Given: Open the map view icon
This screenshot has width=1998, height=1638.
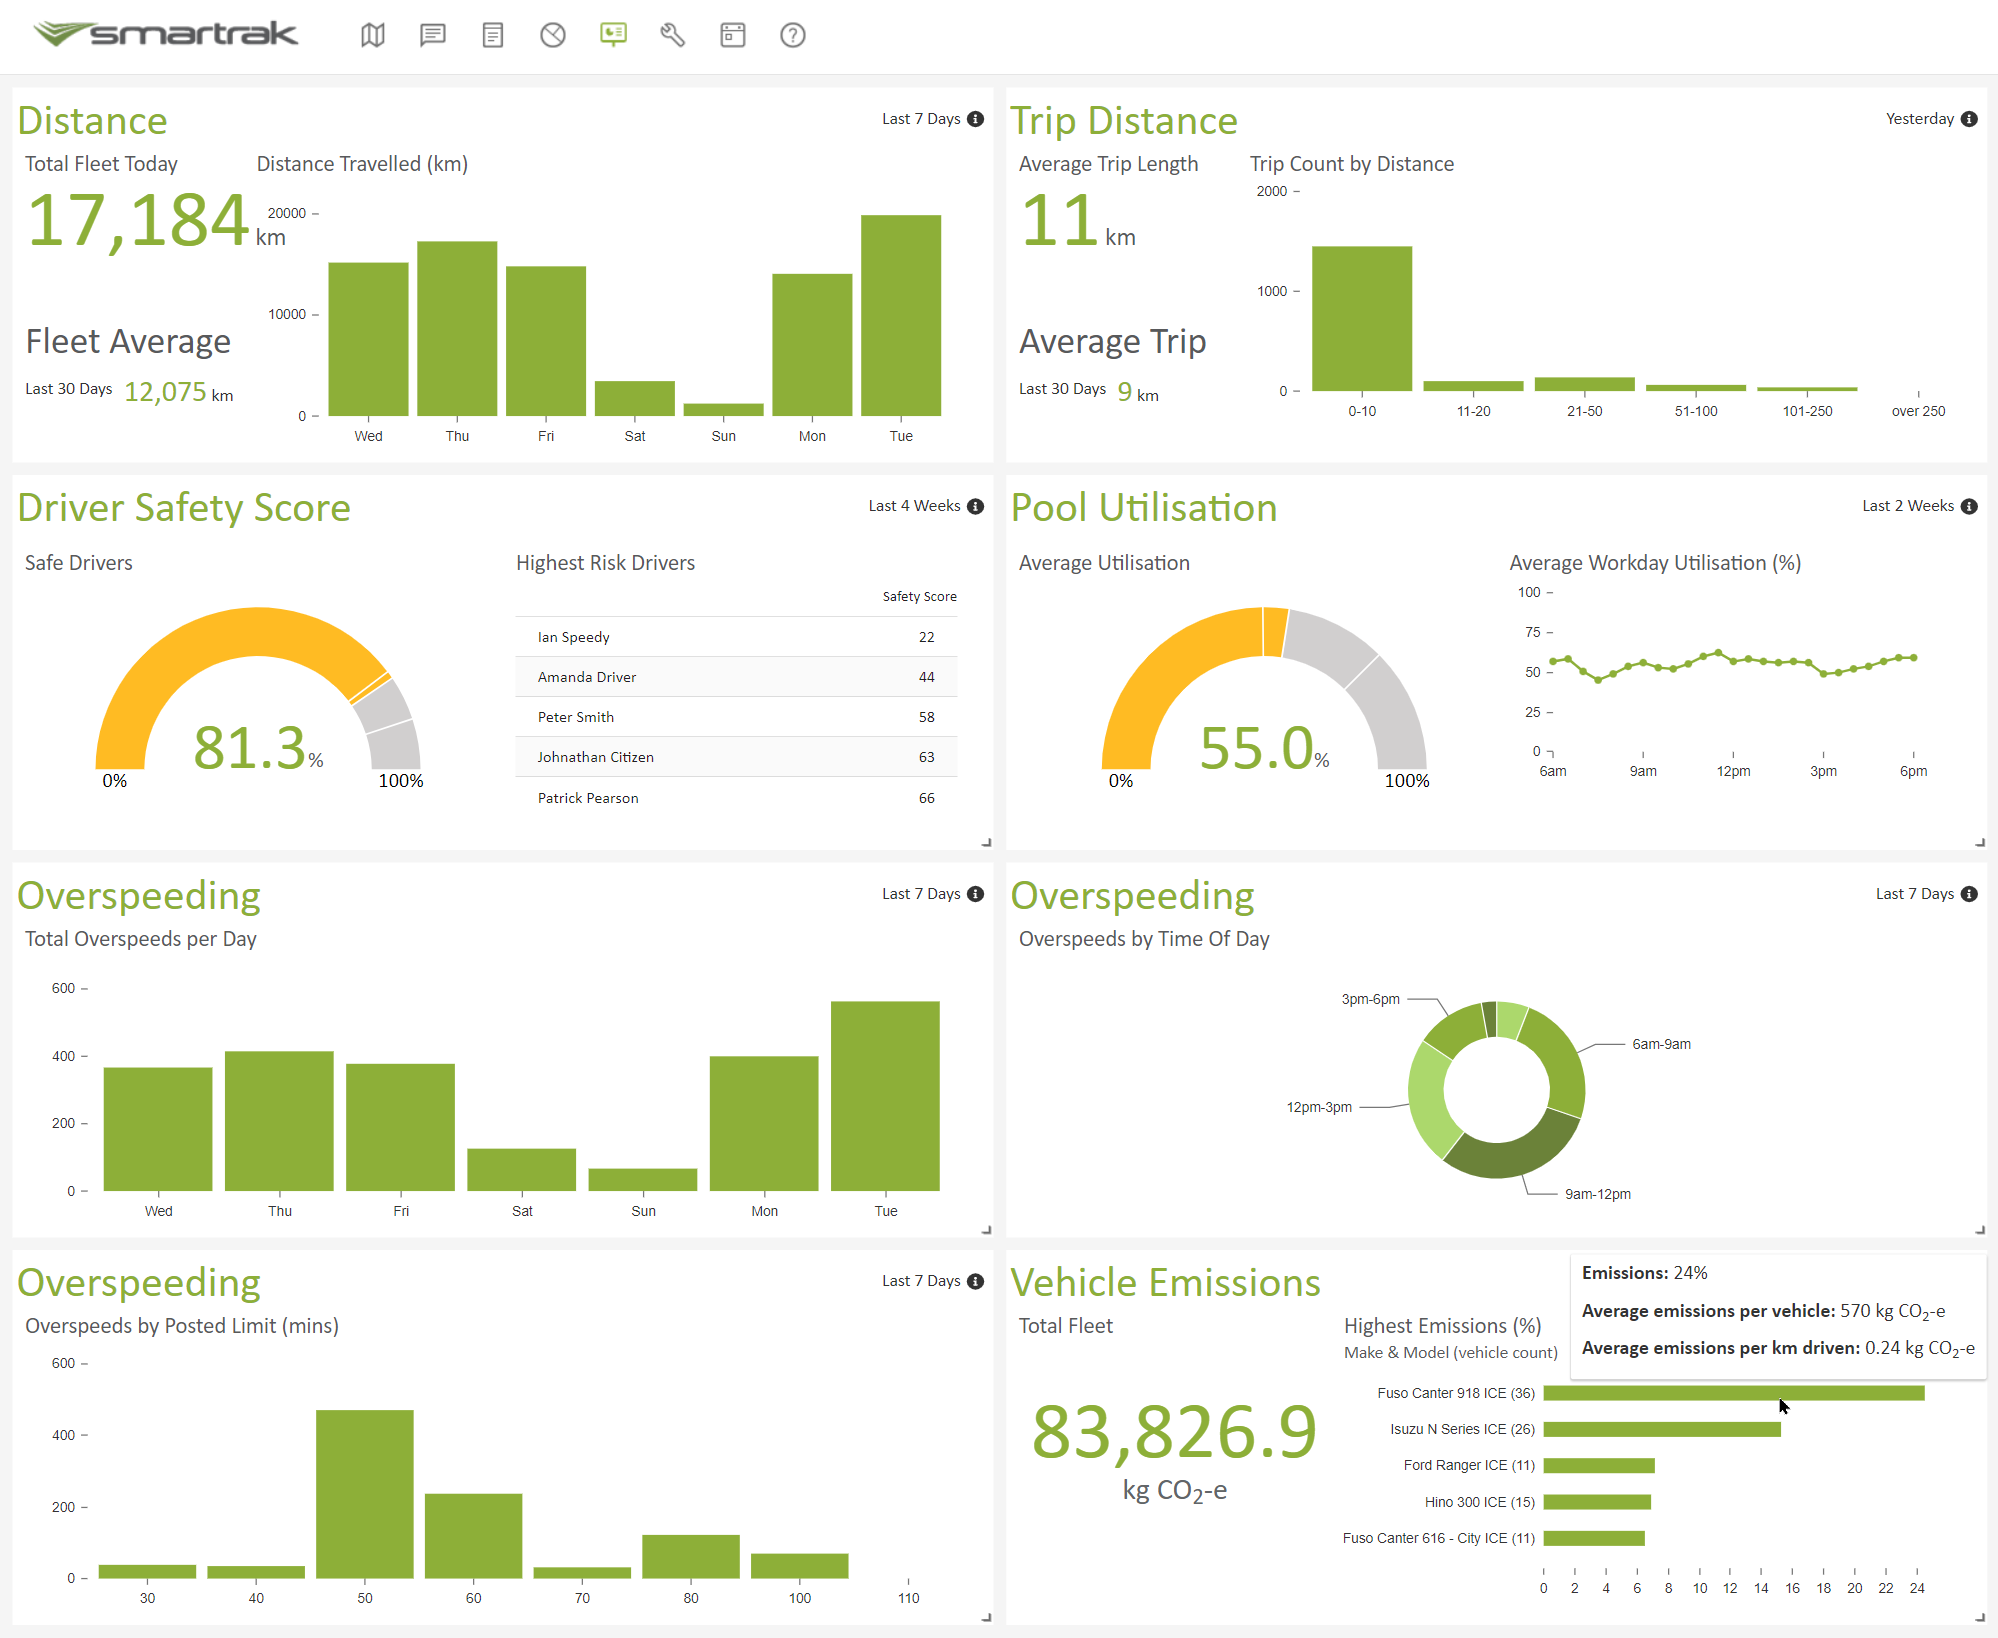Looking at the screenshot, I should (372, 35).
